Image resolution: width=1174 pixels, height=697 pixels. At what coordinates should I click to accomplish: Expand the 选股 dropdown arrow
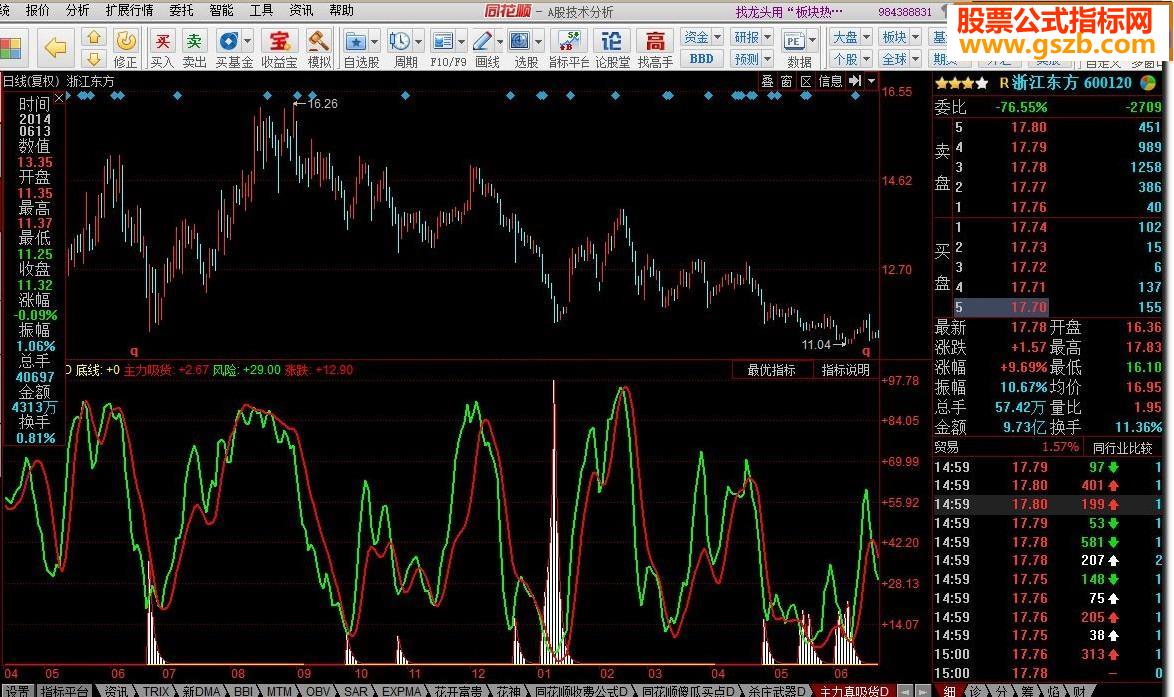tap(538, 41)
